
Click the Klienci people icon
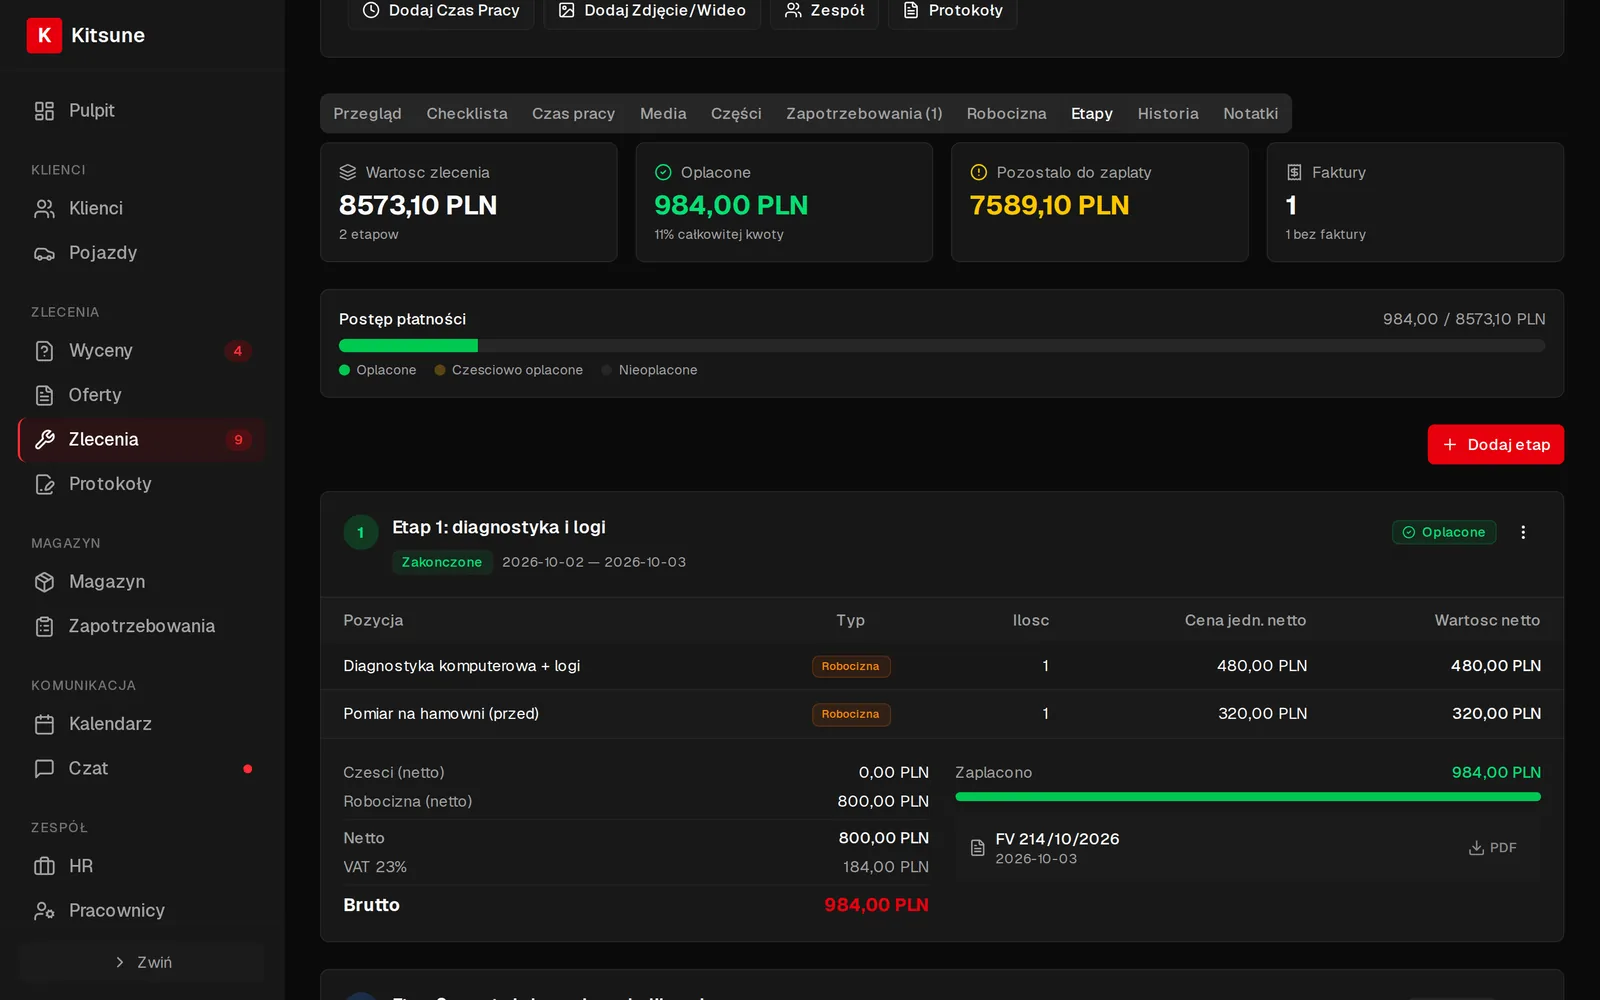pos(44,209)
